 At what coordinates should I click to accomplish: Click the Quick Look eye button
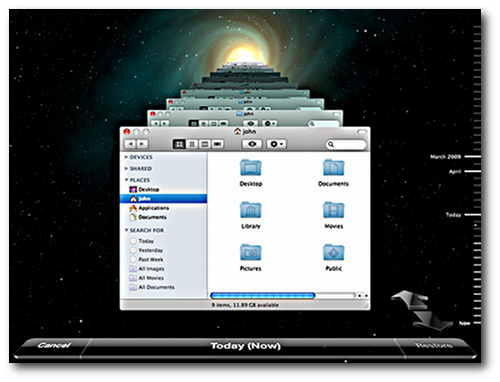coord(252,144)
